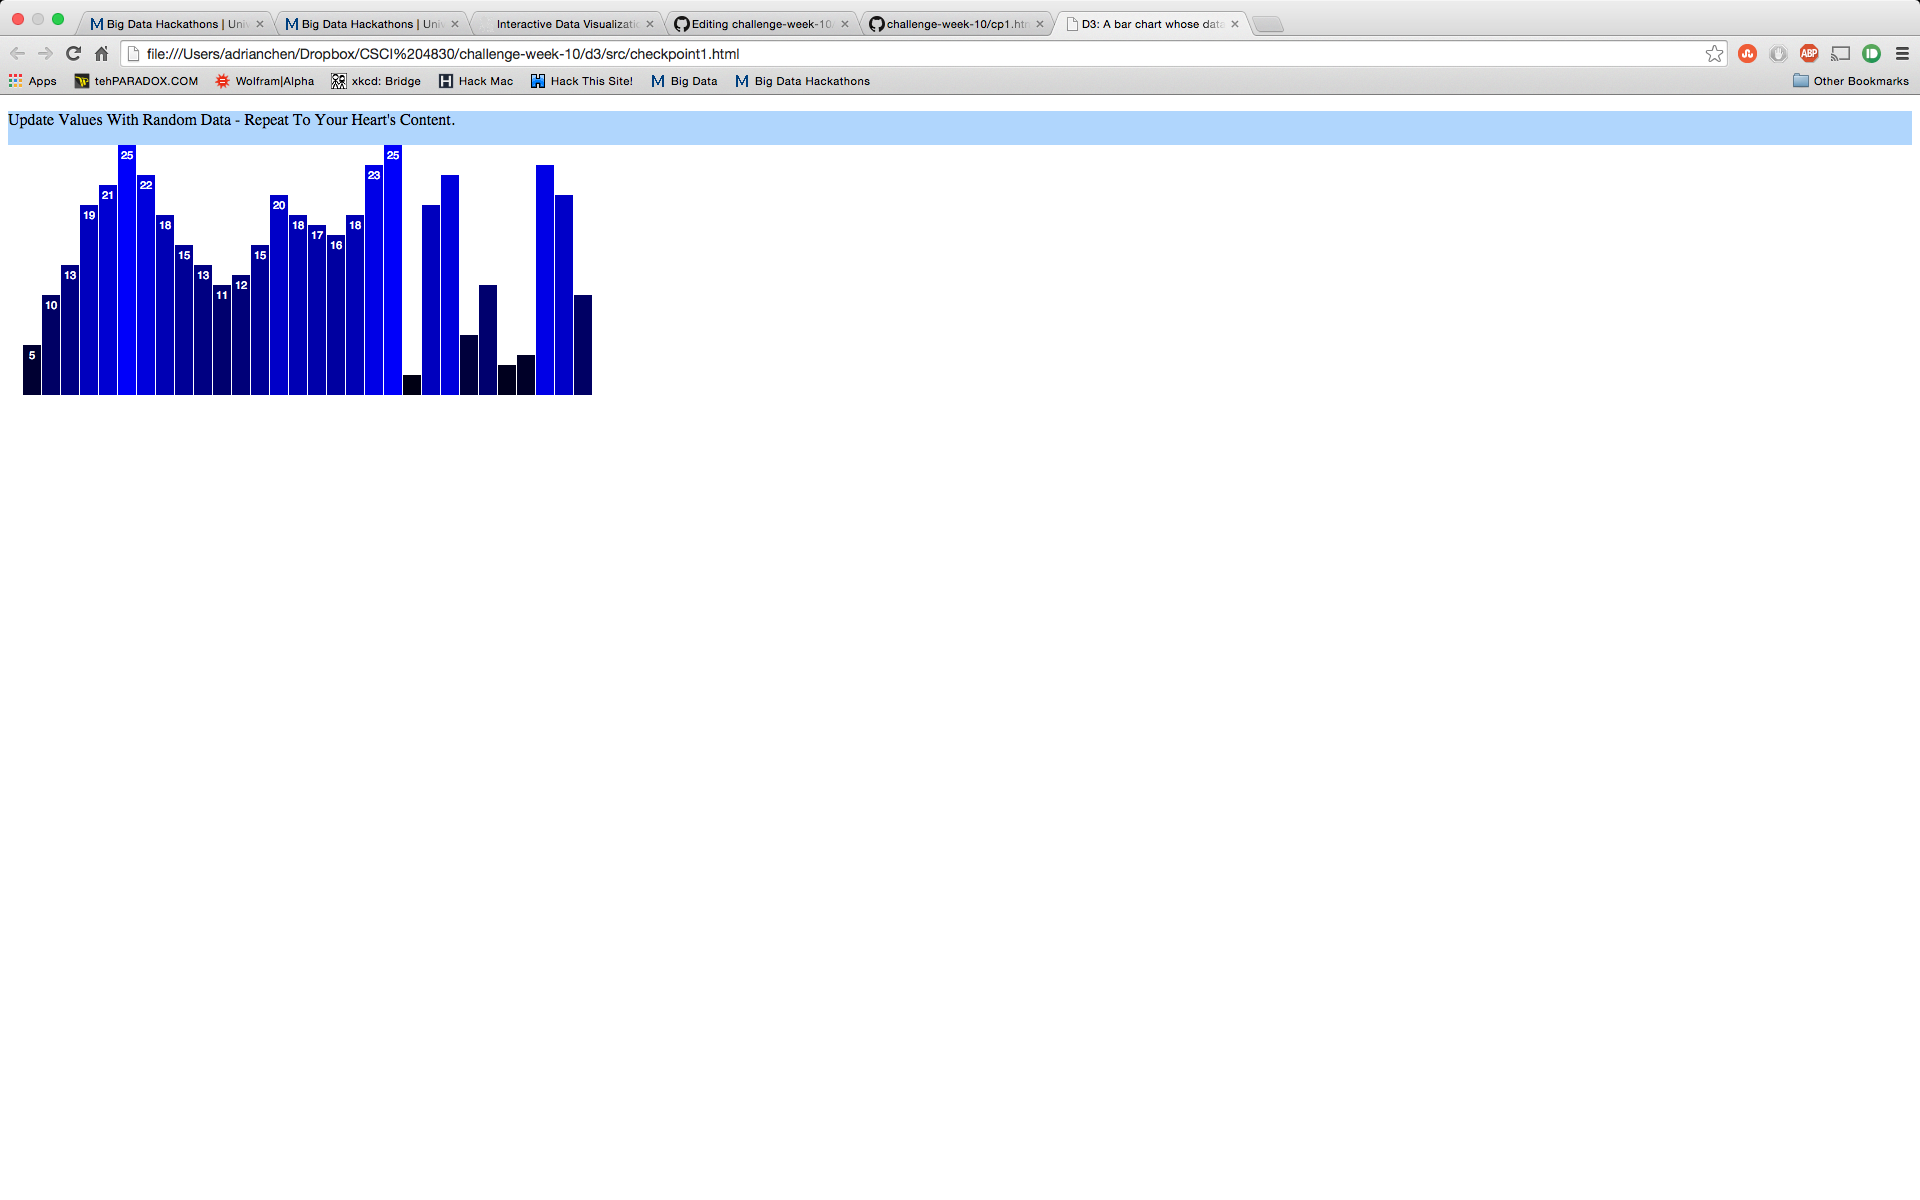Expand the Other Bookmarks folder

(x=1850, y=81)
